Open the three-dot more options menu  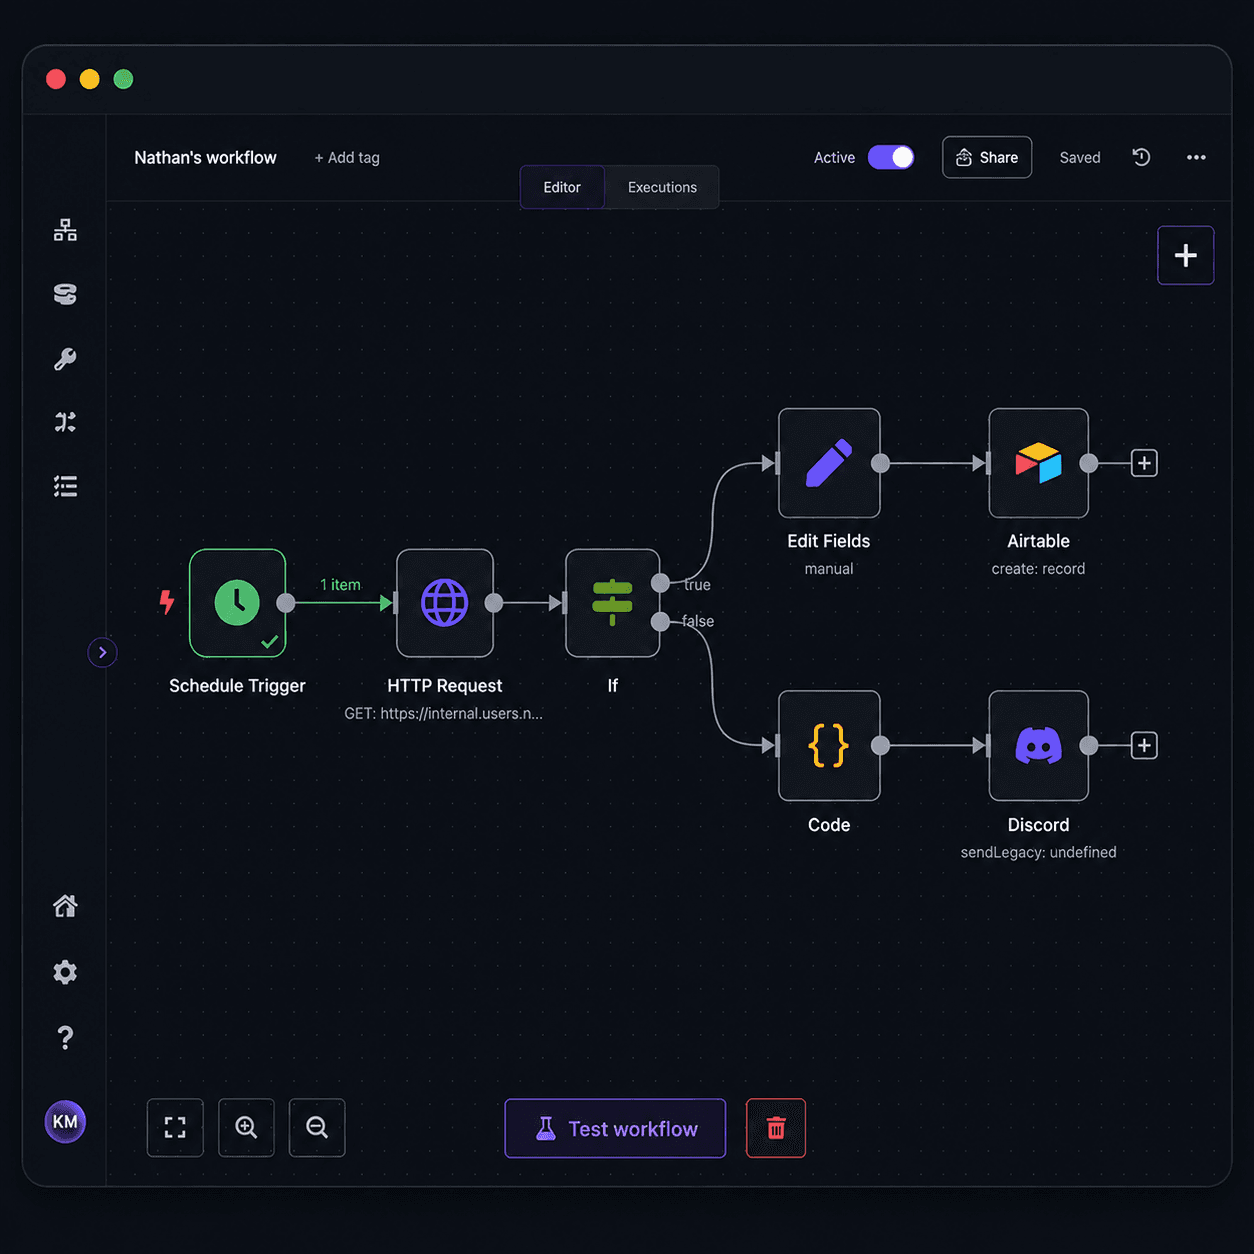click(1196, 158)
